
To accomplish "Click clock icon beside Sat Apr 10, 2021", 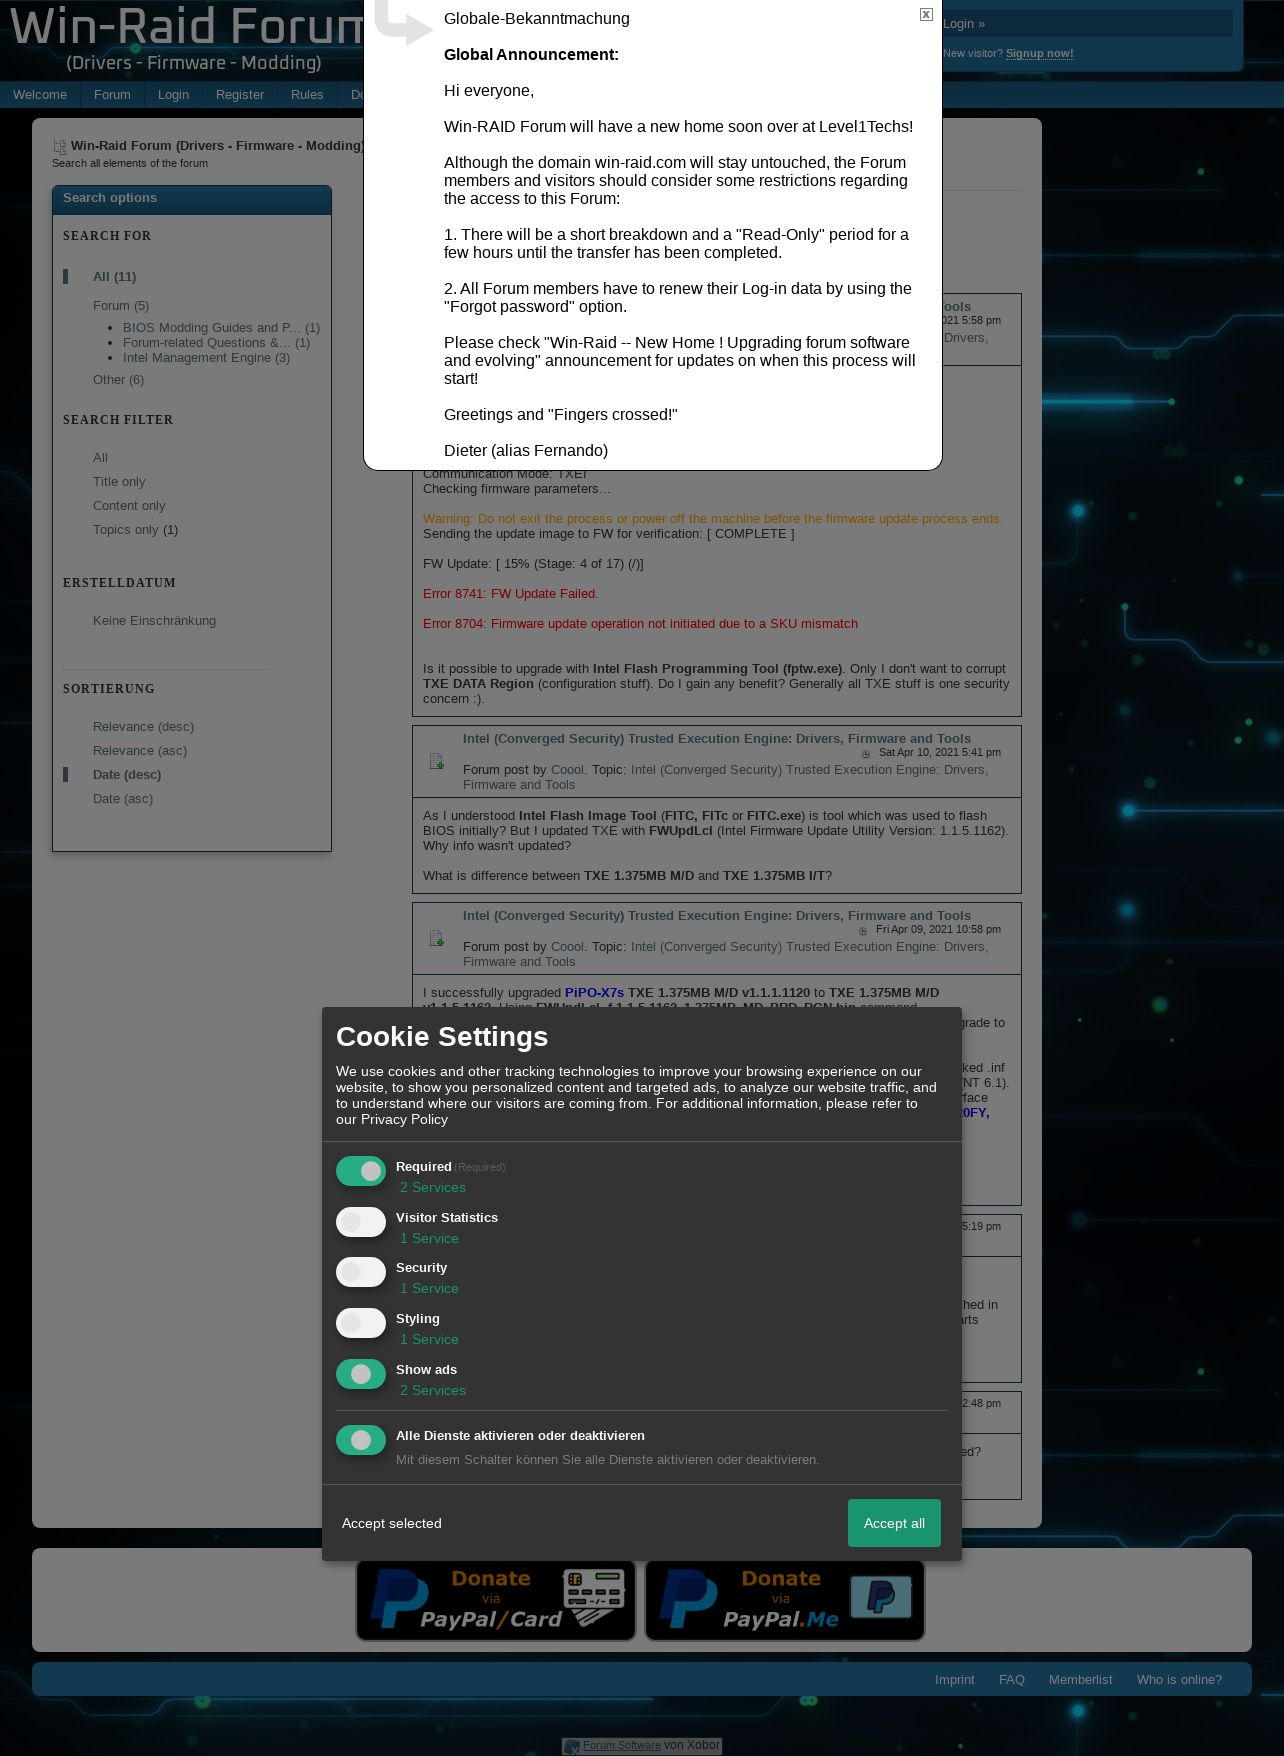I will (x=866, y=753).
